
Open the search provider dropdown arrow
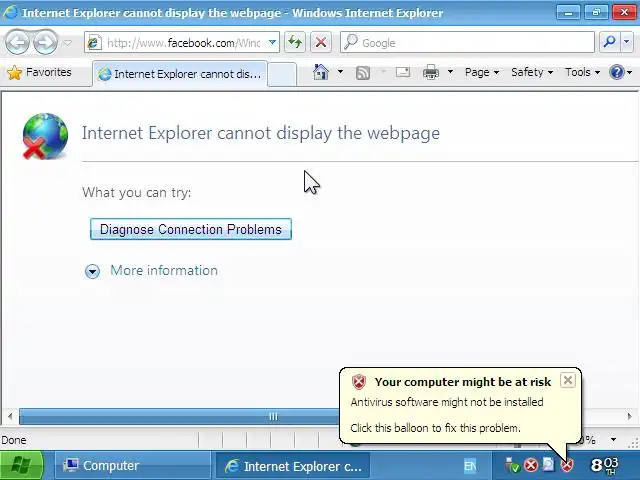click(x=627, y=42)
